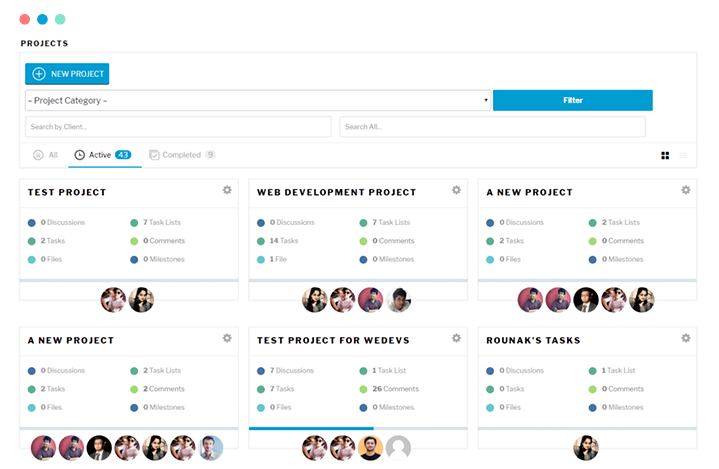Click 0 Comments in Web Development Project
The height and width of the screenshot is (469, 719).
393,241
